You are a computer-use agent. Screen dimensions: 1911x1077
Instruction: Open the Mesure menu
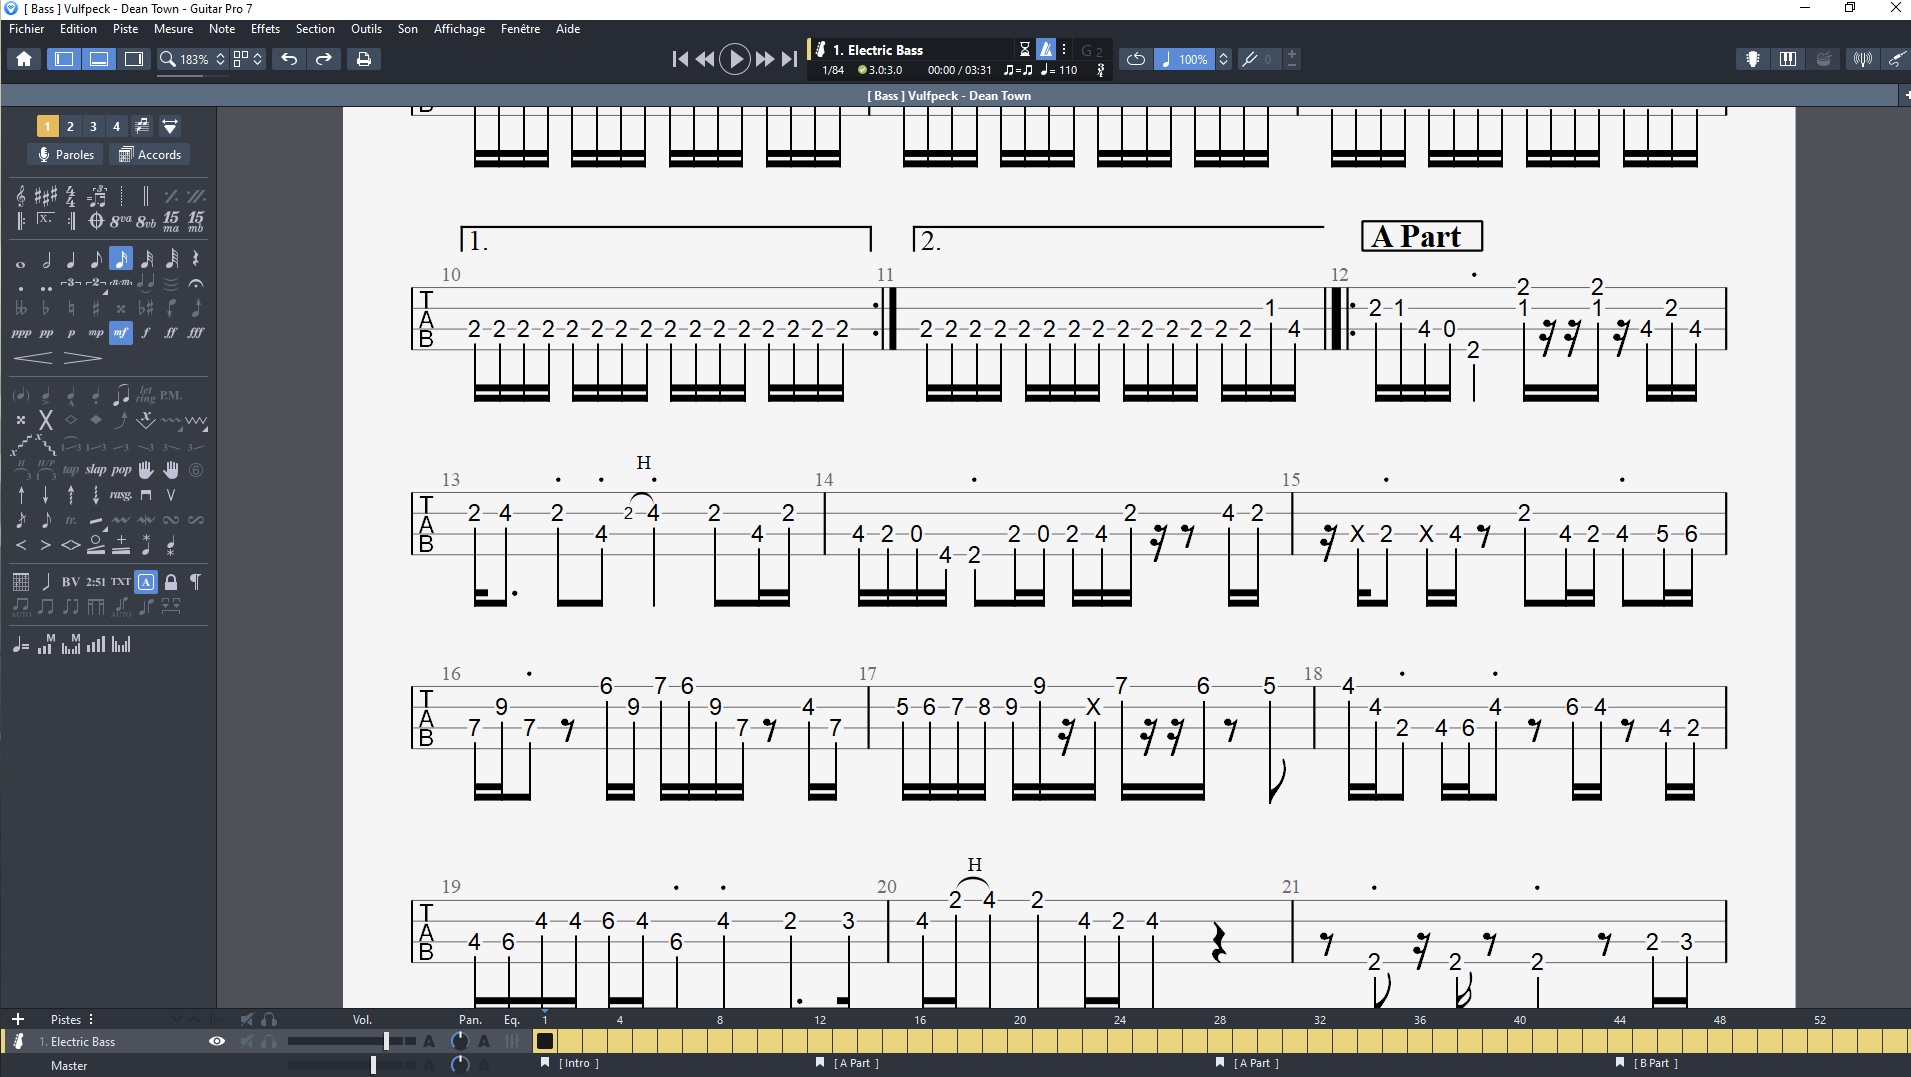(172, 29)
